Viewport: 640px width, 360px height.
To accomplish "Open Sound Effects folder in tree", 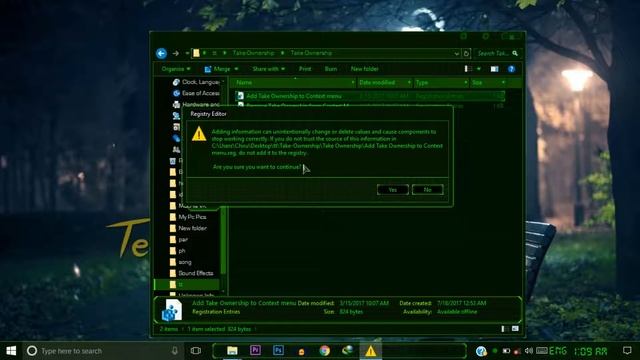I will pyautogui.click(x=191, y=273).
